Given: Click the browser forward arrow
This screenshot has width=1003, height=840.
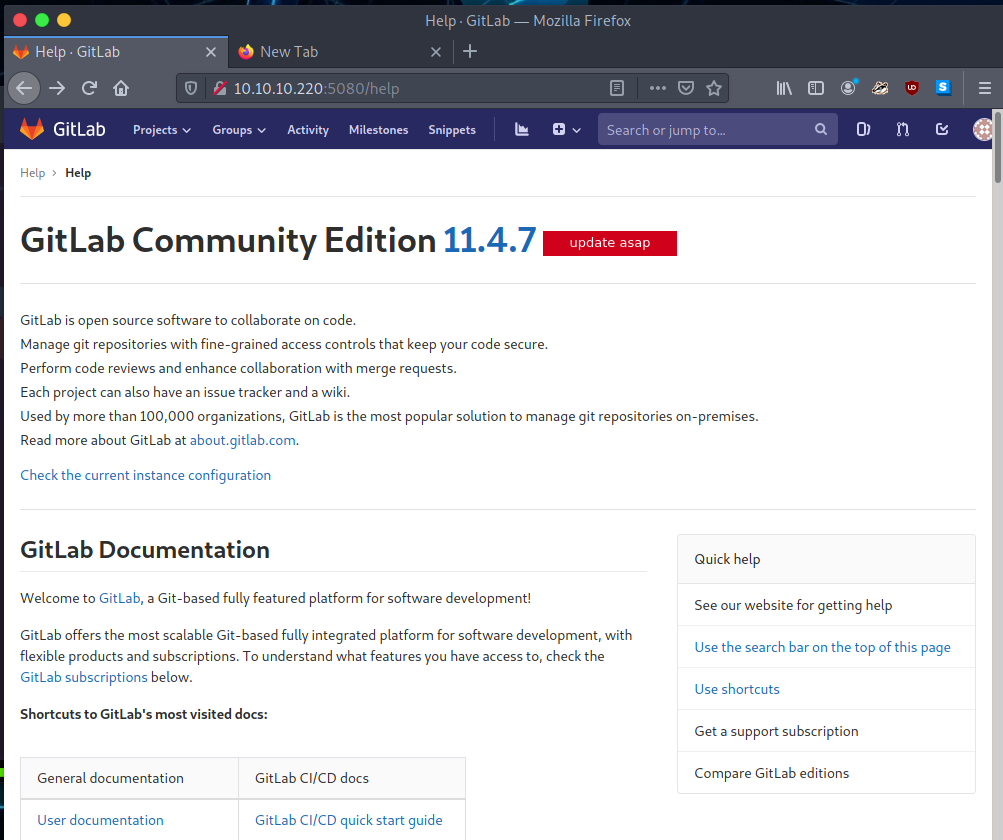Looking at the screenshot, I should pyautogui.click(x=57, y=88).
